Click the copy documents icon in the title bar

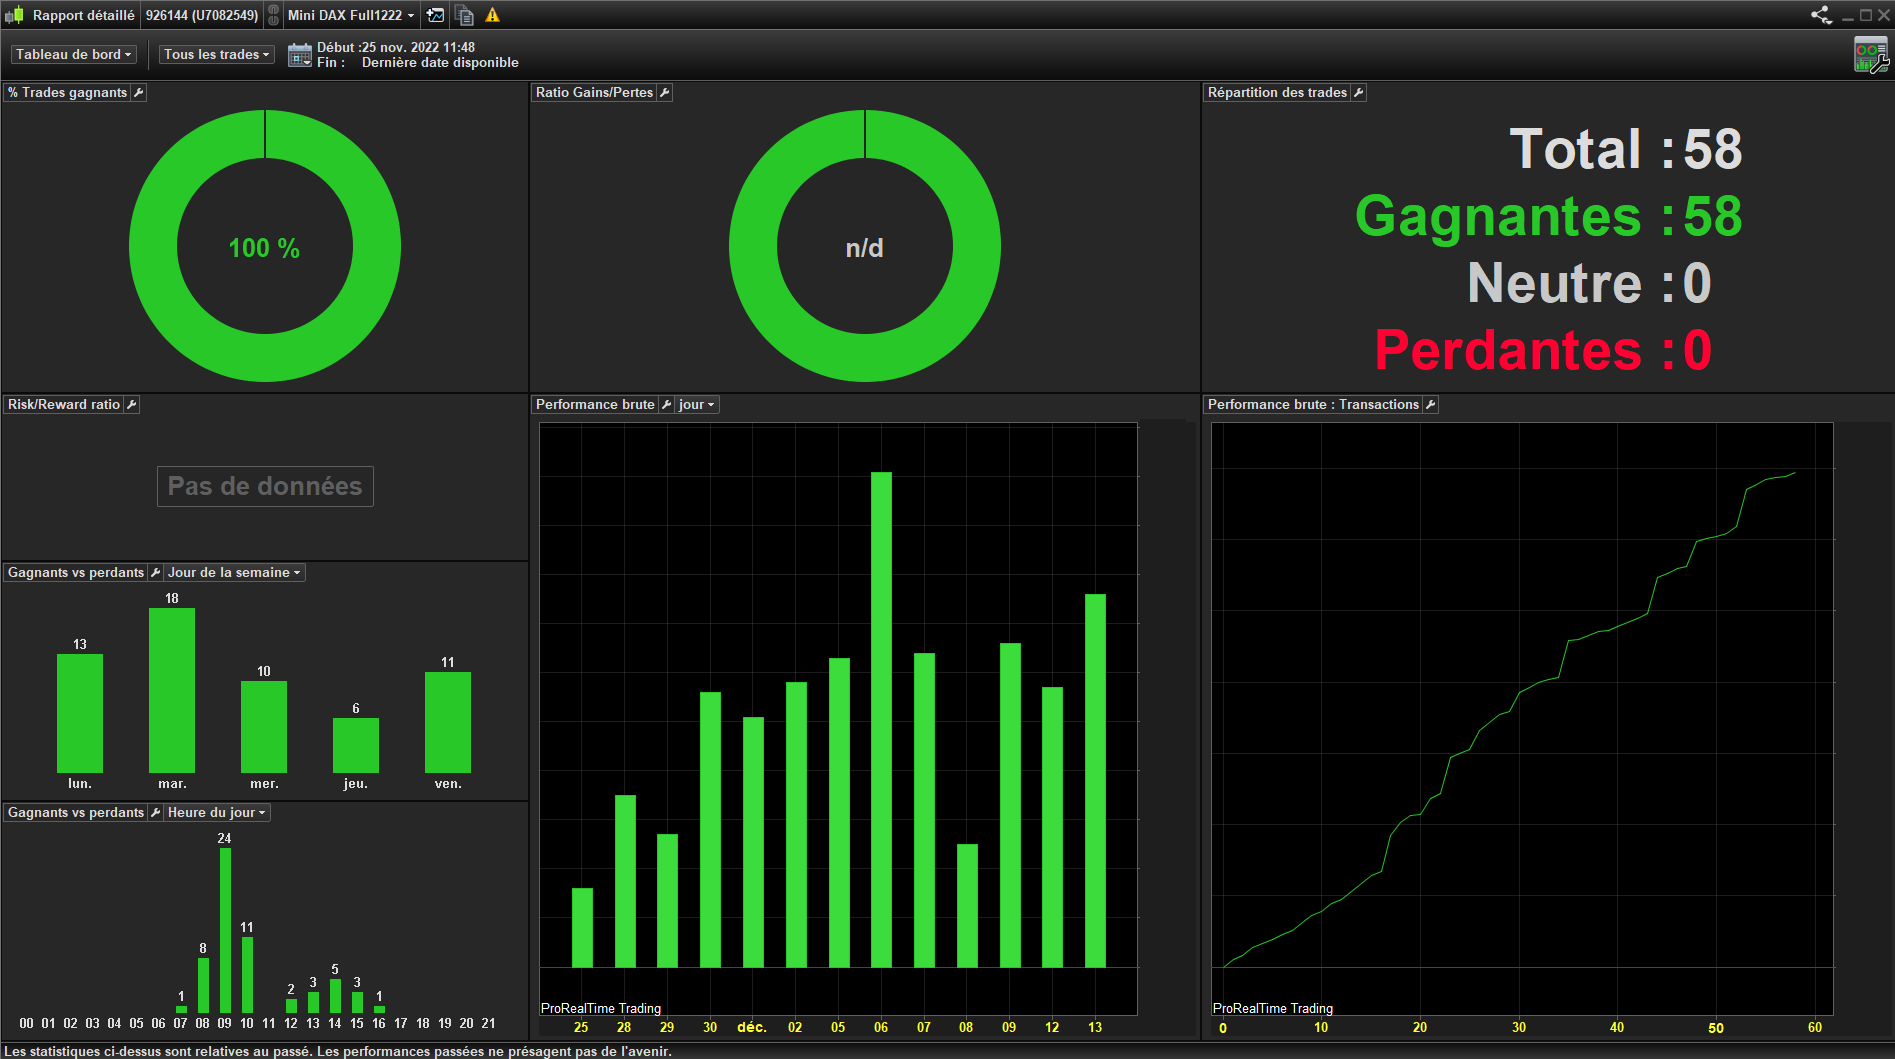tap(464, 15)
